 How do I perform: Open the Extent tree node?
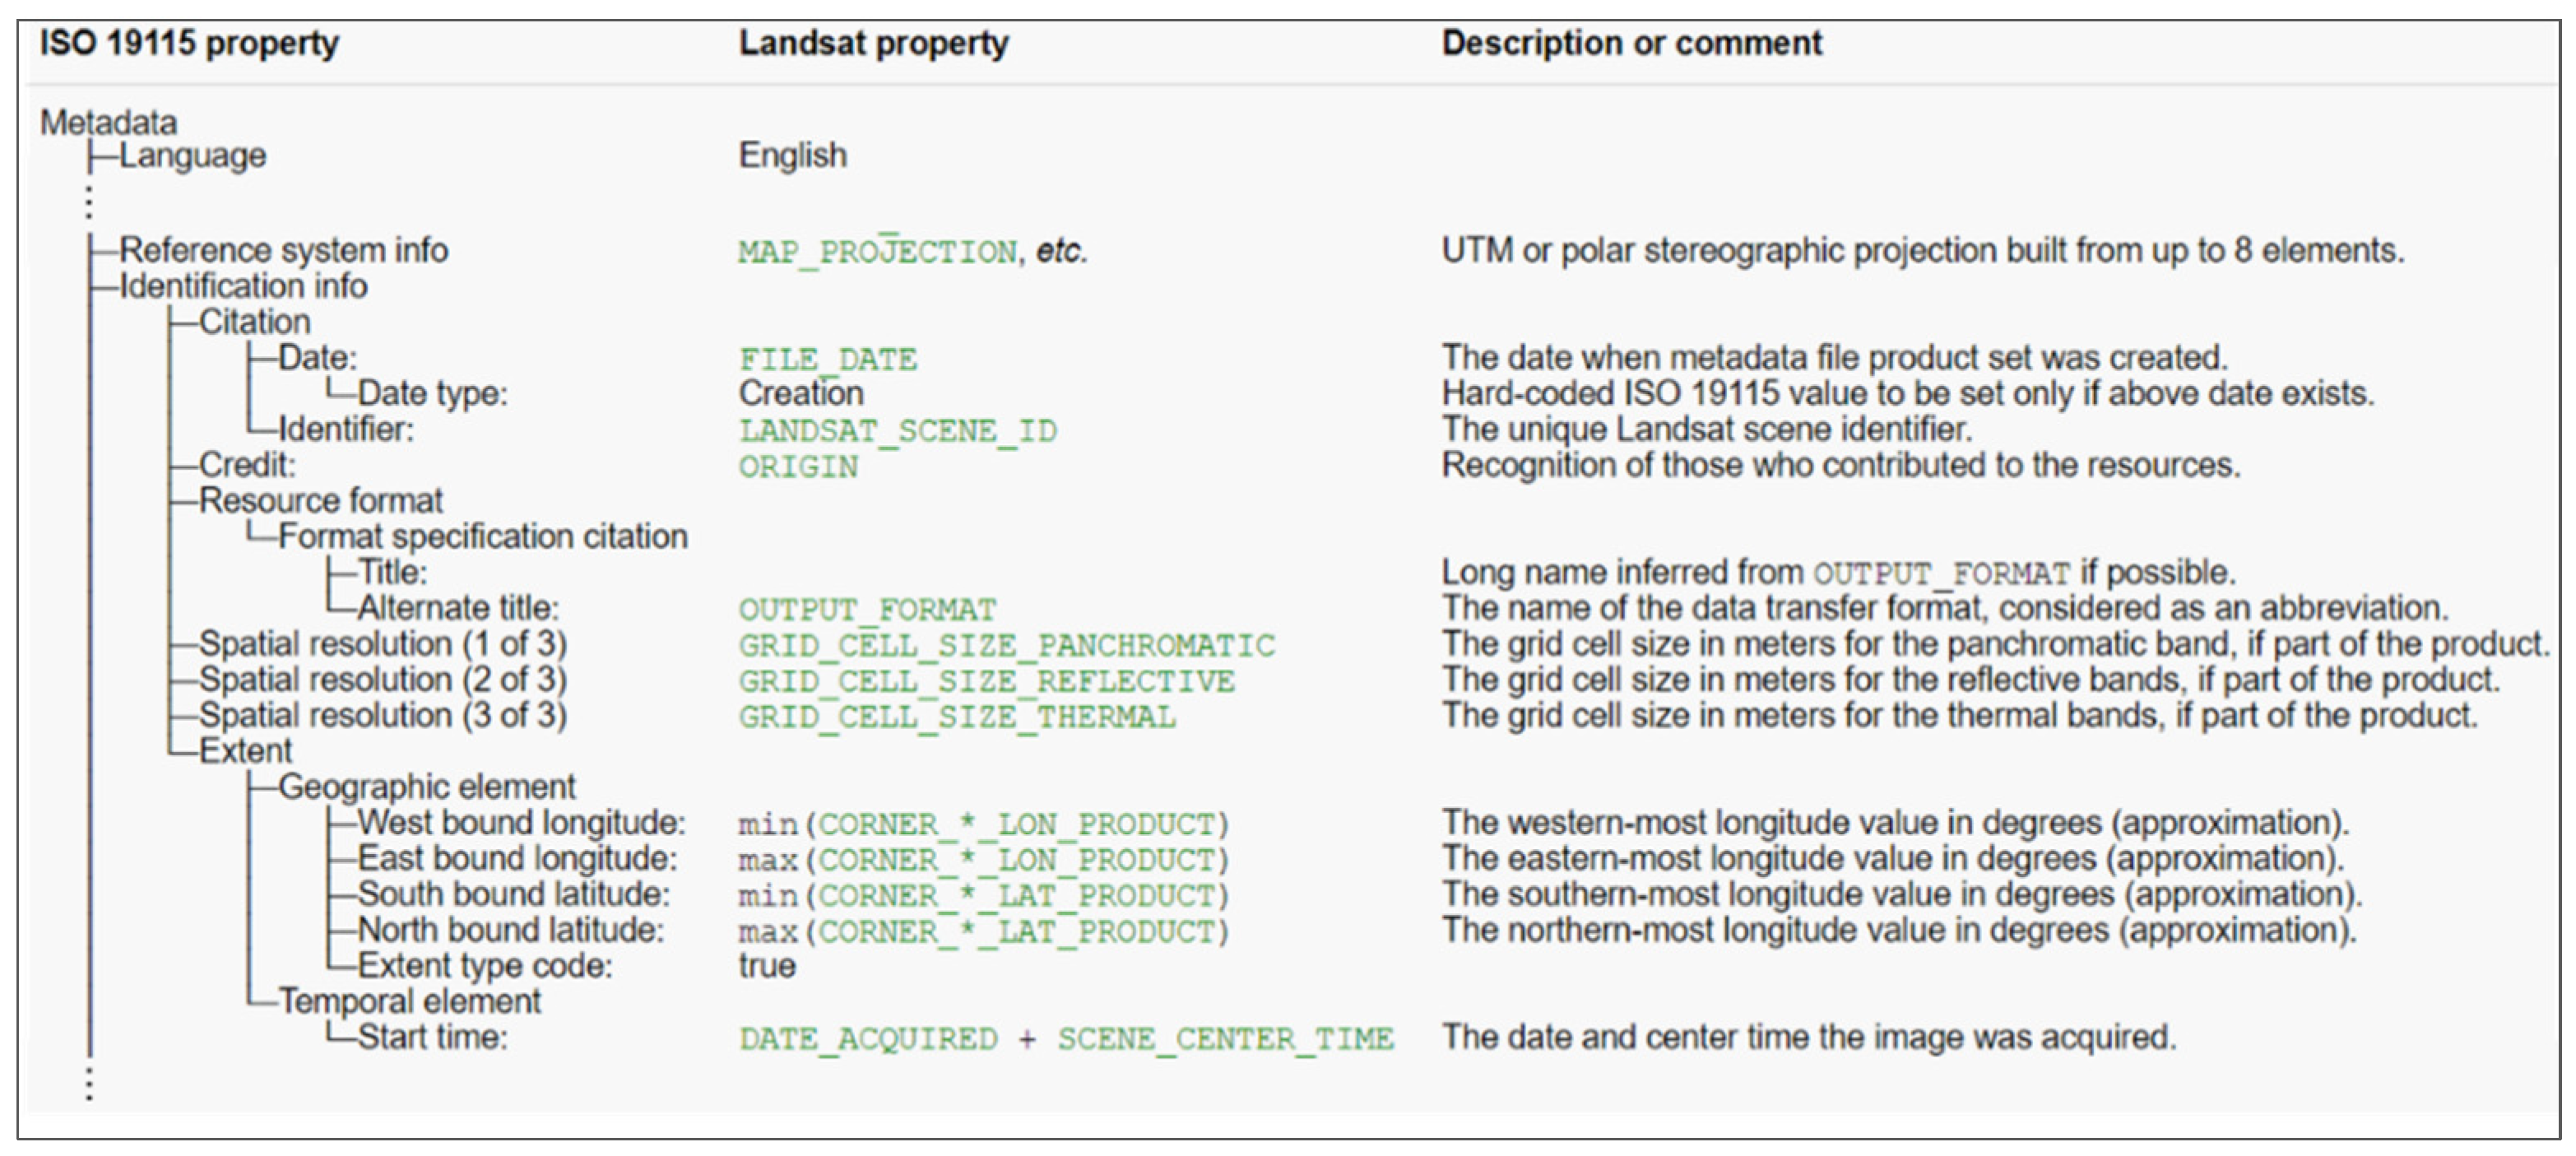coord(245,751)
